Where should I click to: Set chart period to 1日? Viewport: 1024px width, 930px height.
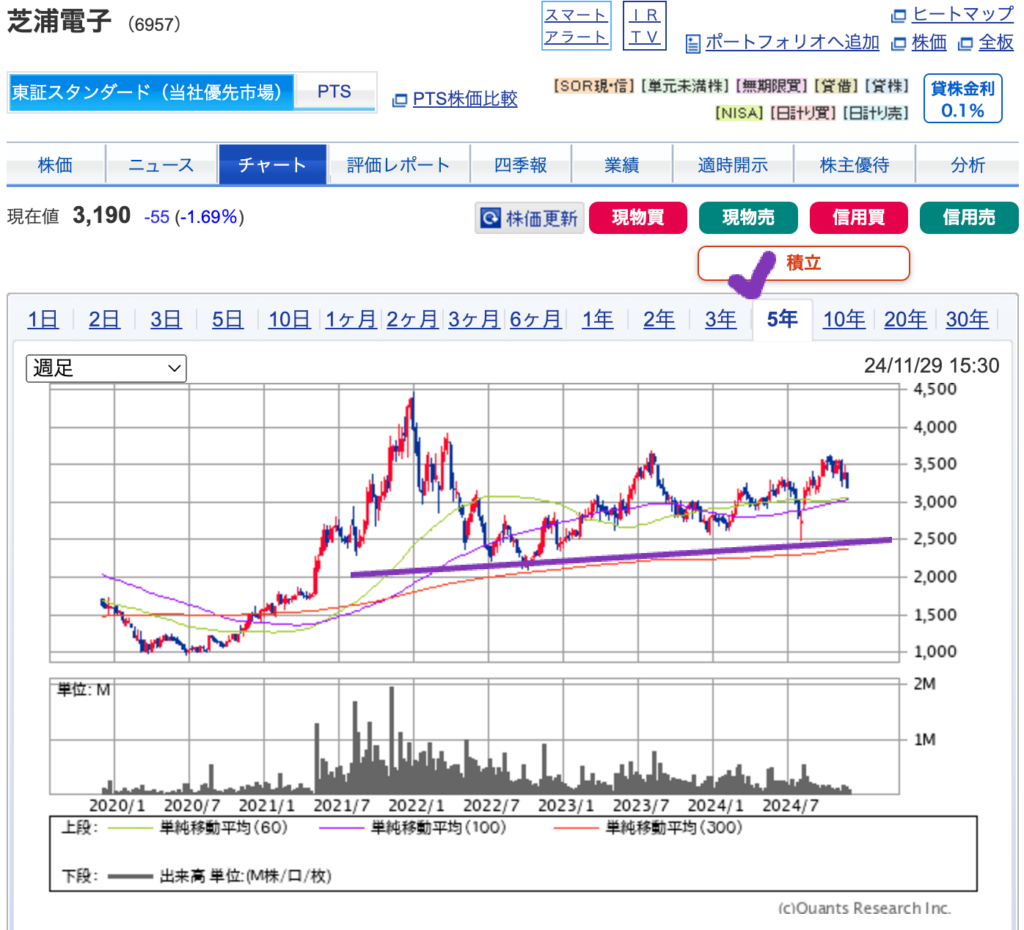(43, 319)
